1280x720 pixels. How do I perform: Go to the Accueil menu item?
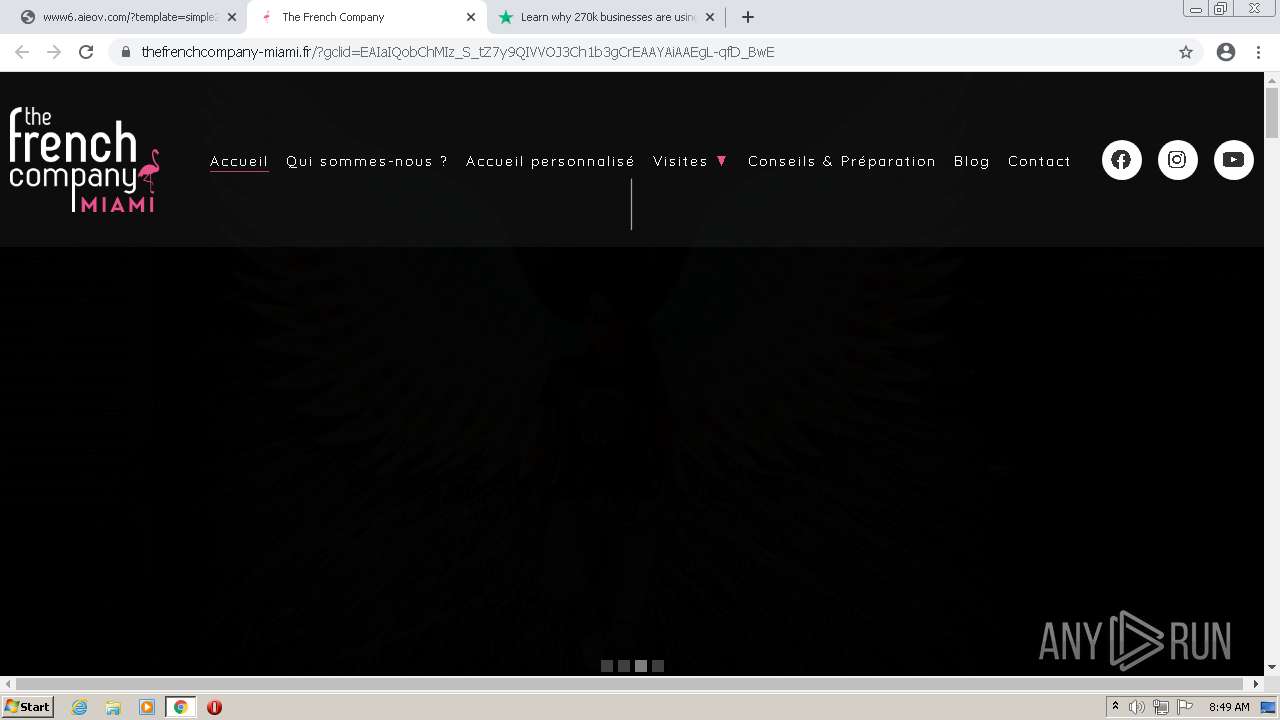[239, 161]
